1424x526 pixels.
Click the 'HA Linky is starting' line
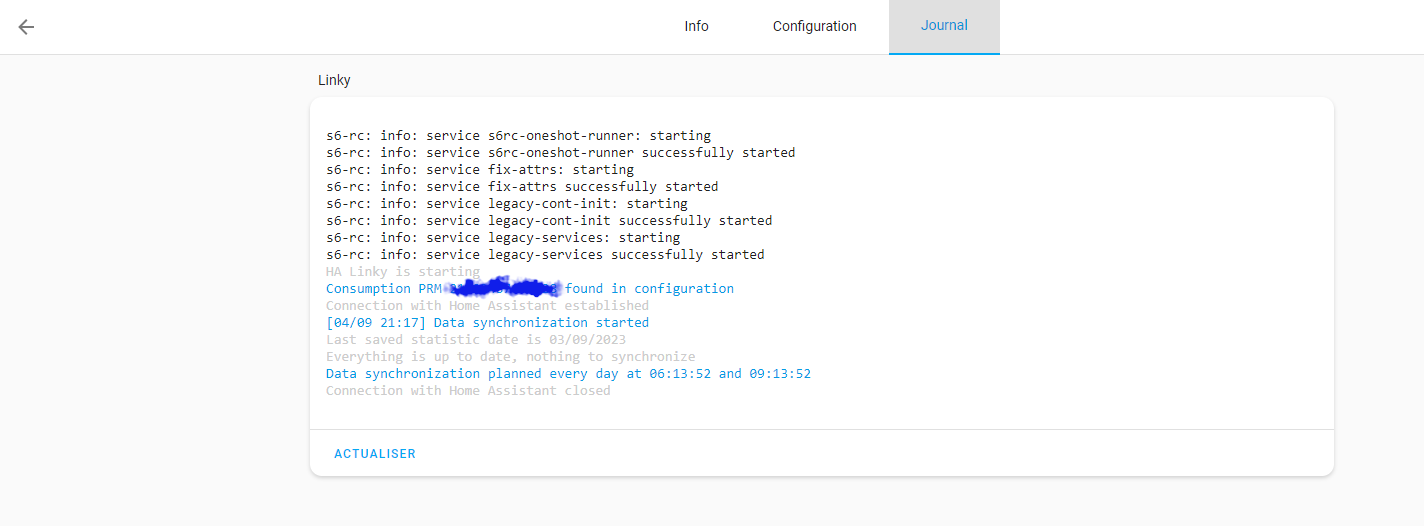pyautogui.click(x=403, y=272)
